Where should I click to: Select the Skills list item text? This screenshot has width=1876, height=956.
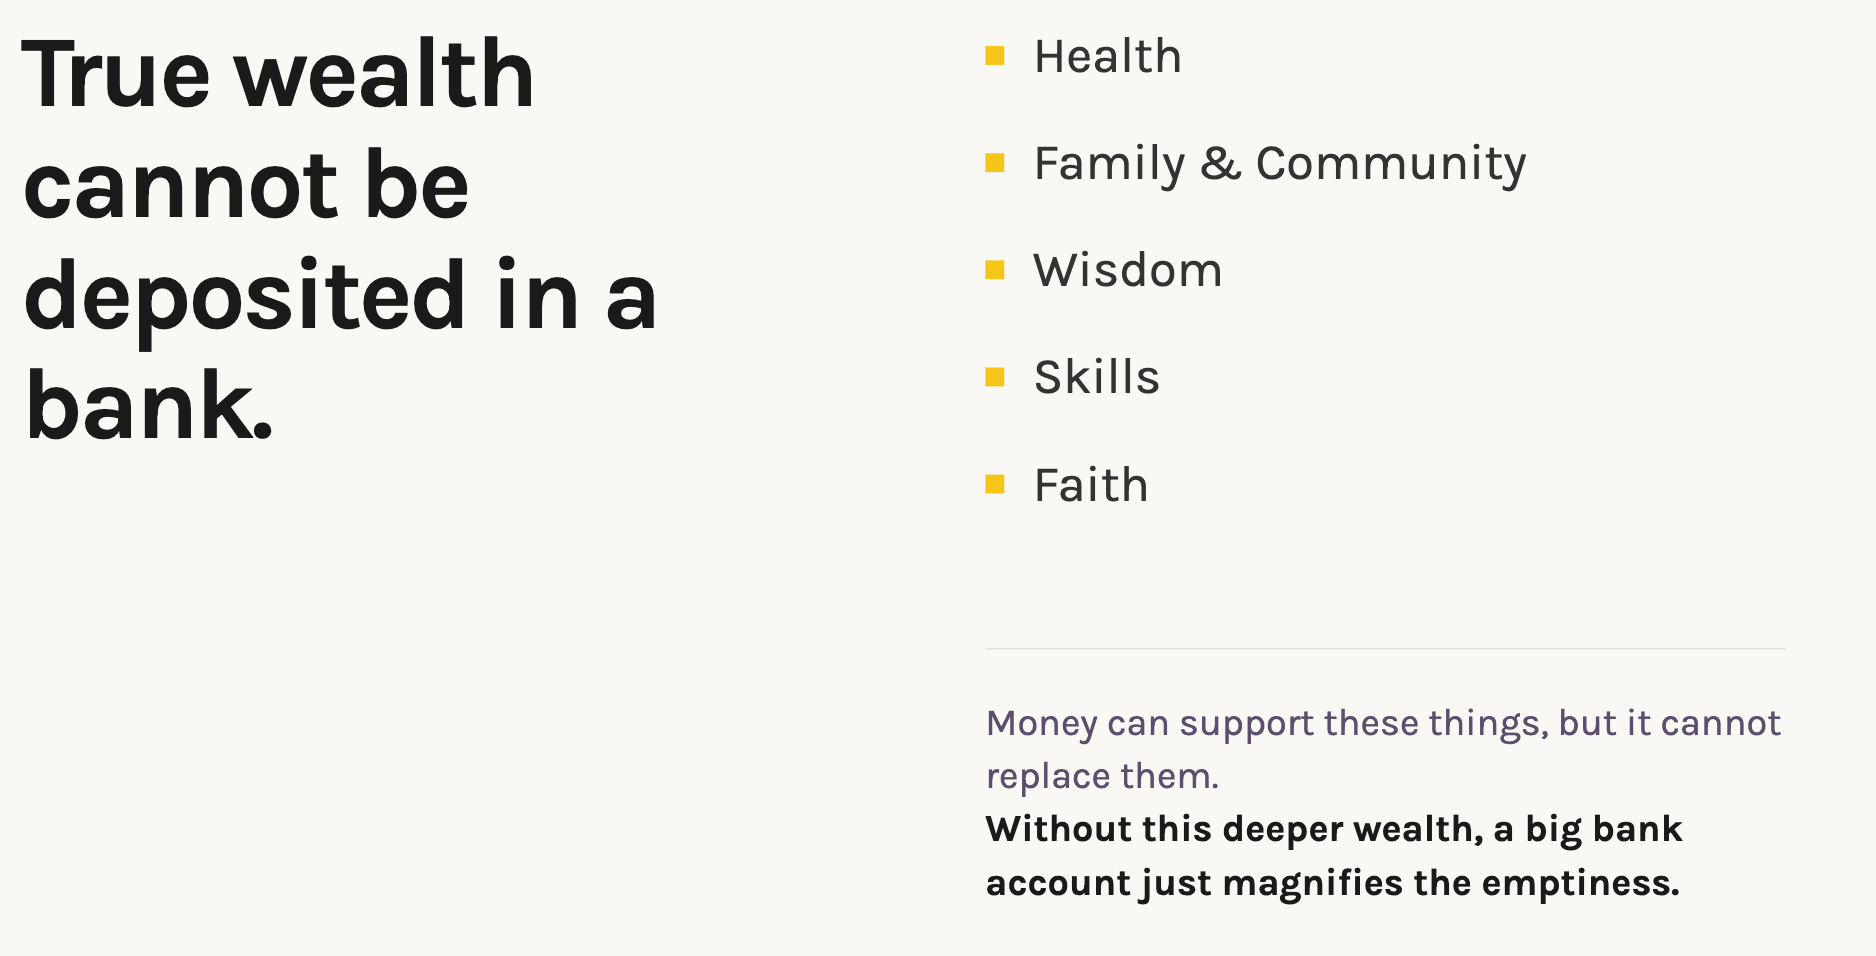1097,377
